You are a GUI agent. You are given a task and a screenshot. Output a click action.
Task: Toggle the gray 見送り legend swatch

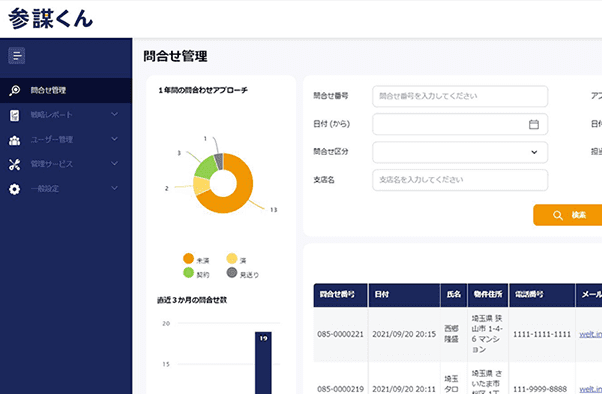(x=232, y=273)
